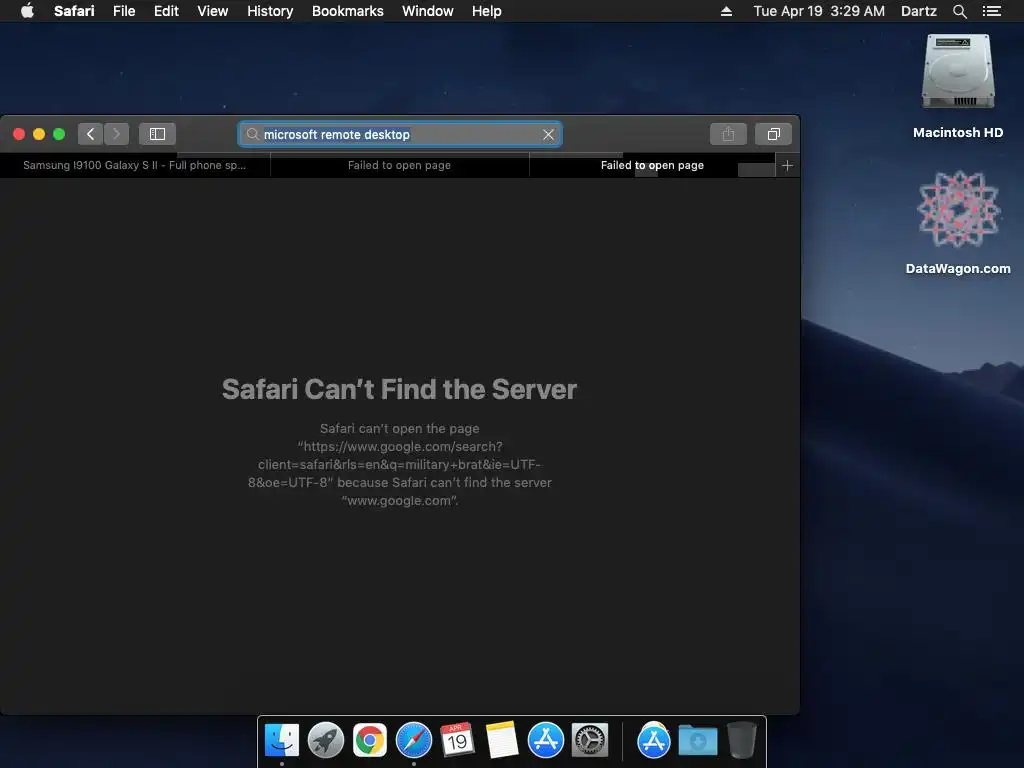Open Spotlight search in menu bar

pyautogui.click(x=959, y=11)
